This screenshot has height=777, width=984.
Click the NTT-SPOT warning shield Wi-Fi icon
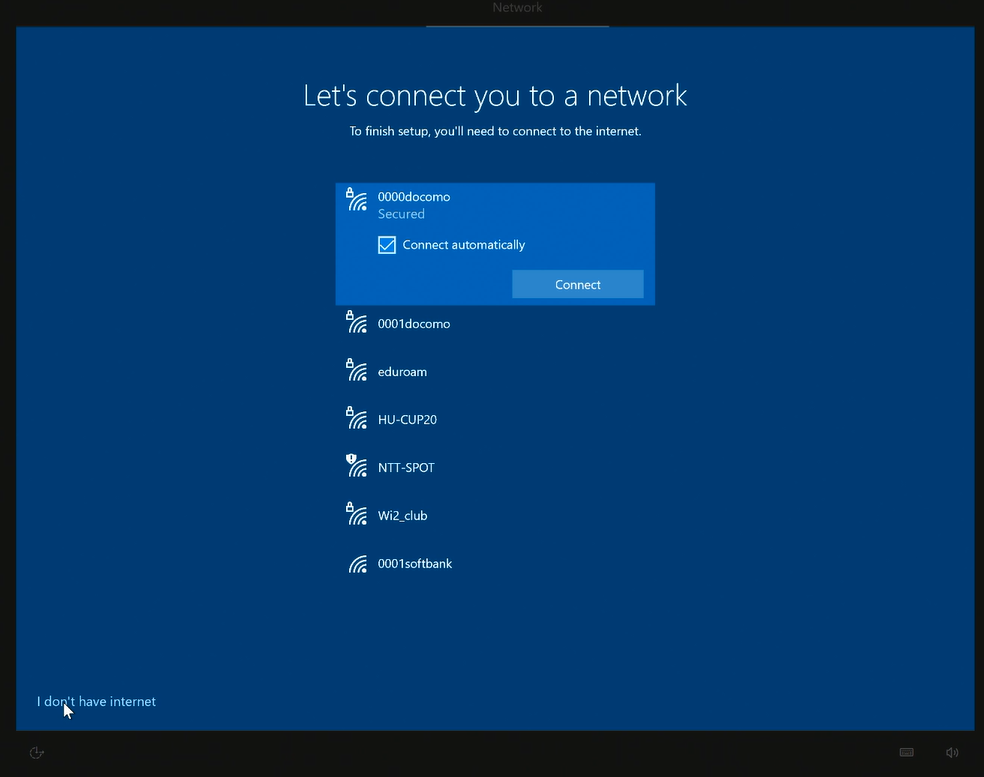357,467
